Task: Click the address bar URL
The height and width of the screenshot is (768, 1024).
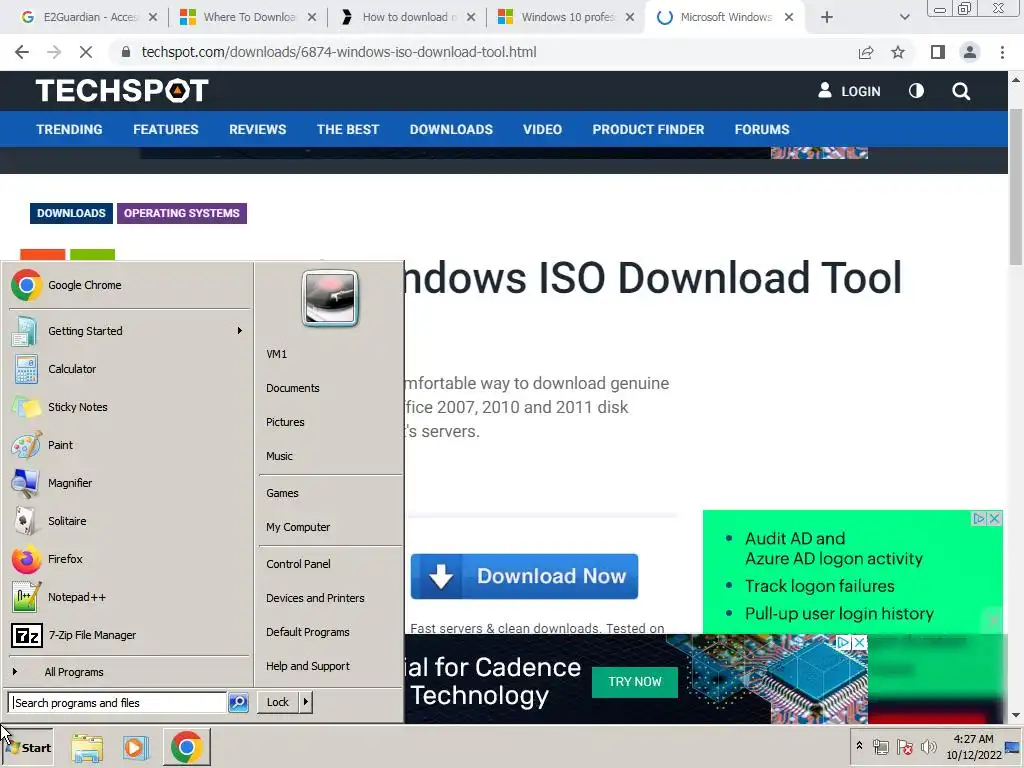Action: tap(339, 52)
